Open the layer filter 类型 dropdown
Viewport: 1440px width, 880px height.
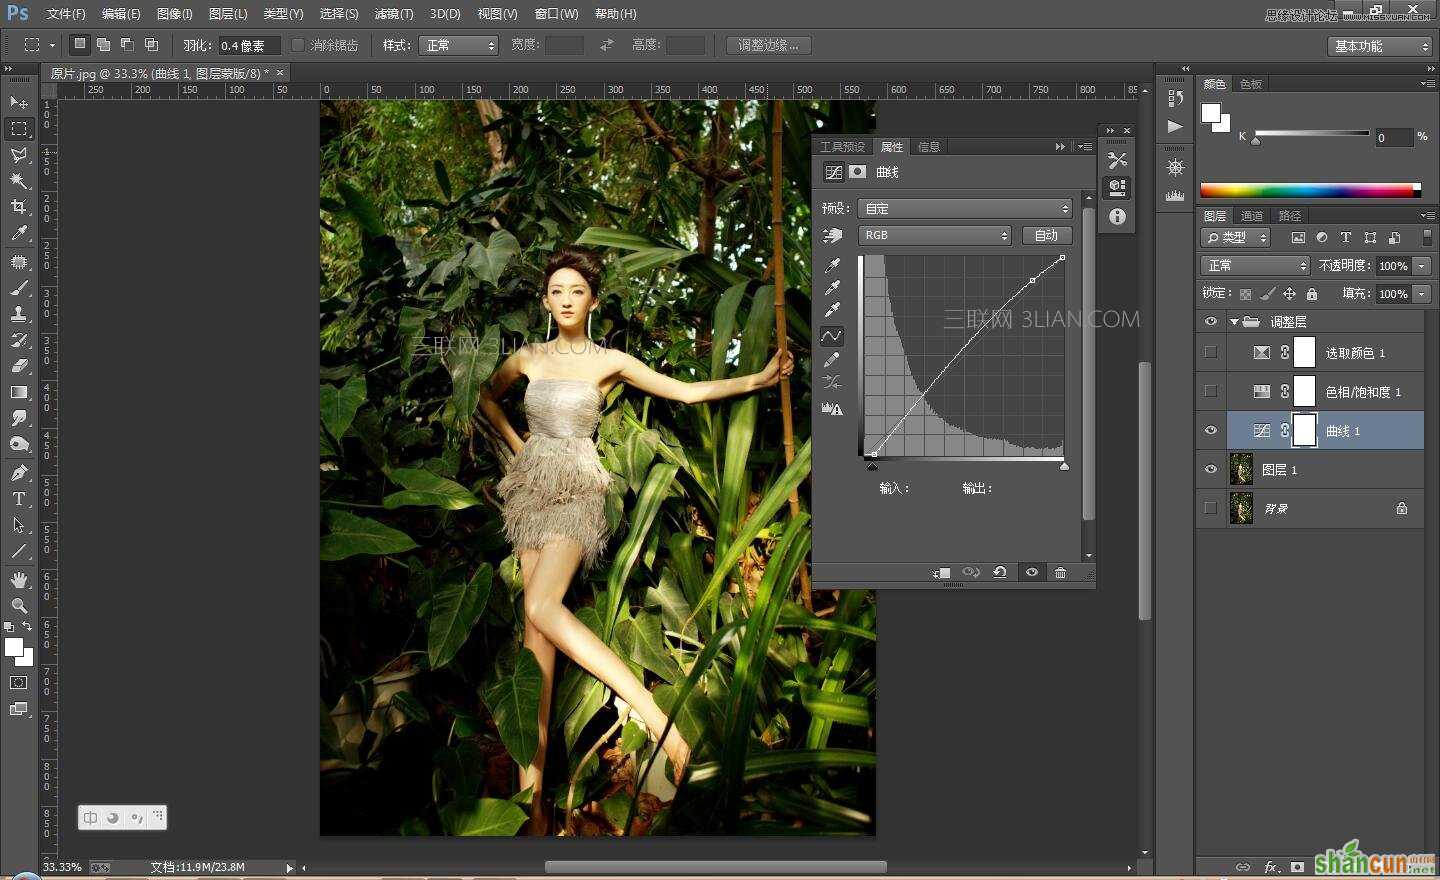click(x=1235, y=238)
